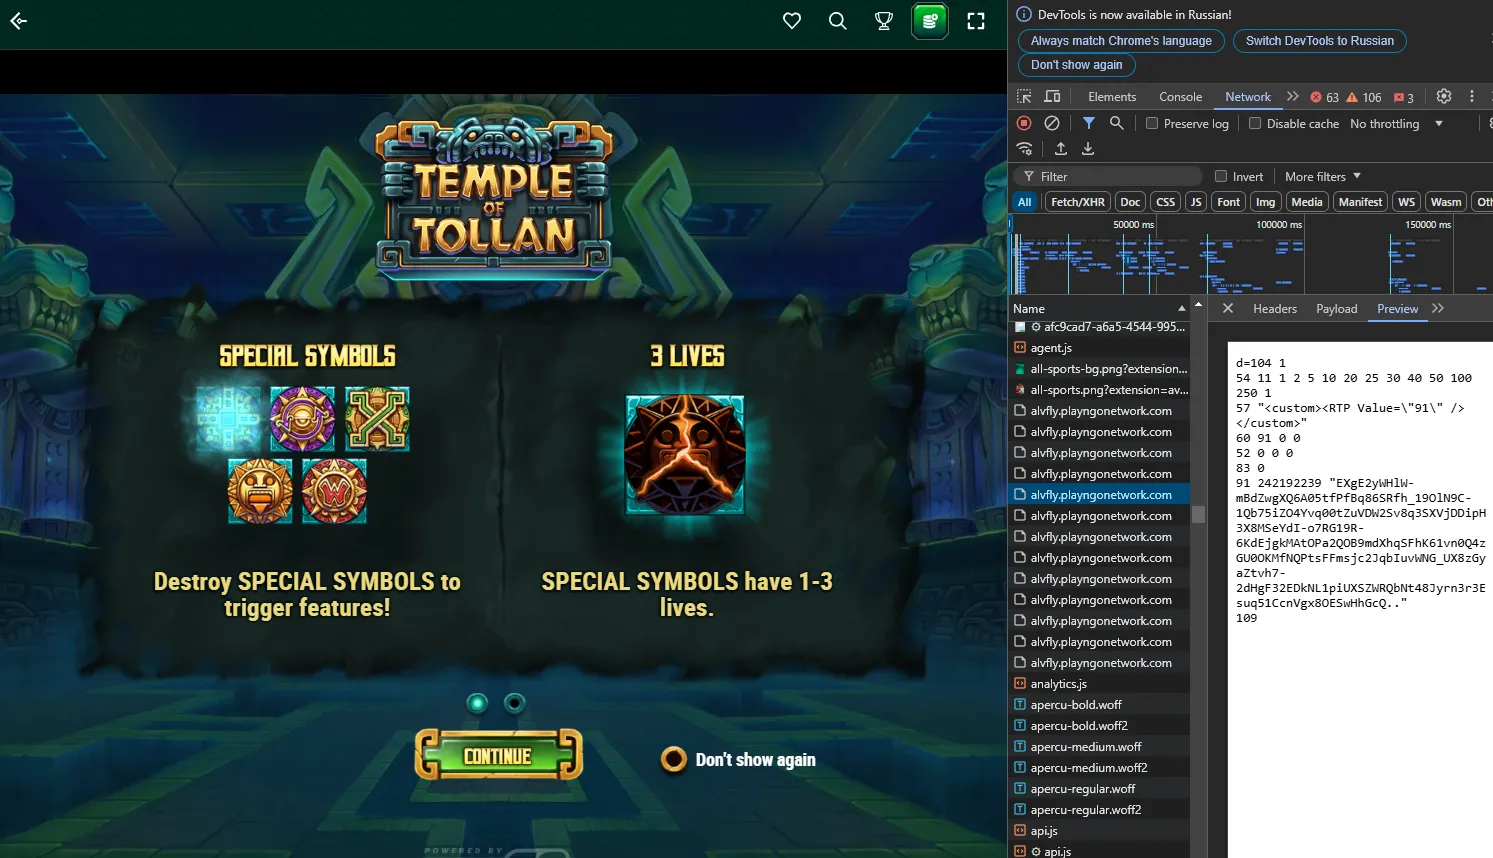Switch to the Console panel
Viewport: 1493px width, 858px height.
tap(1181, 97)
